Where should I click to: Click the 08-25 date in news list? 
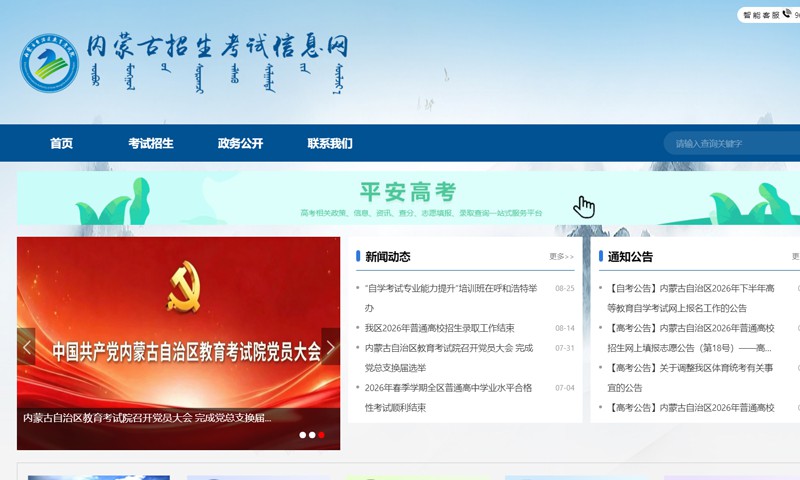(x=565, y=288)
